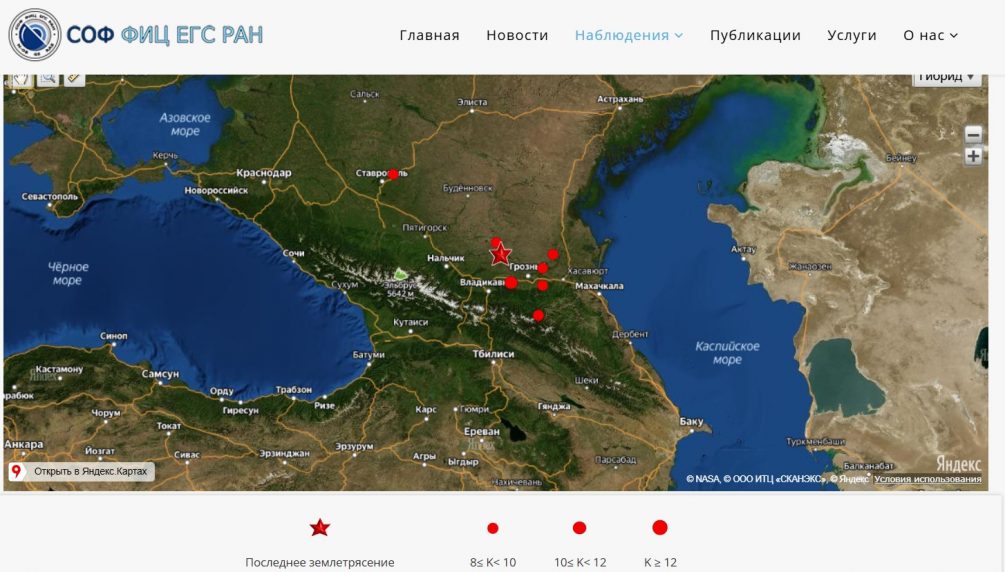Click Открыть в Яндекс.Картах button
This screenshot has height=572, width=1005.
(x=82, y=471)
